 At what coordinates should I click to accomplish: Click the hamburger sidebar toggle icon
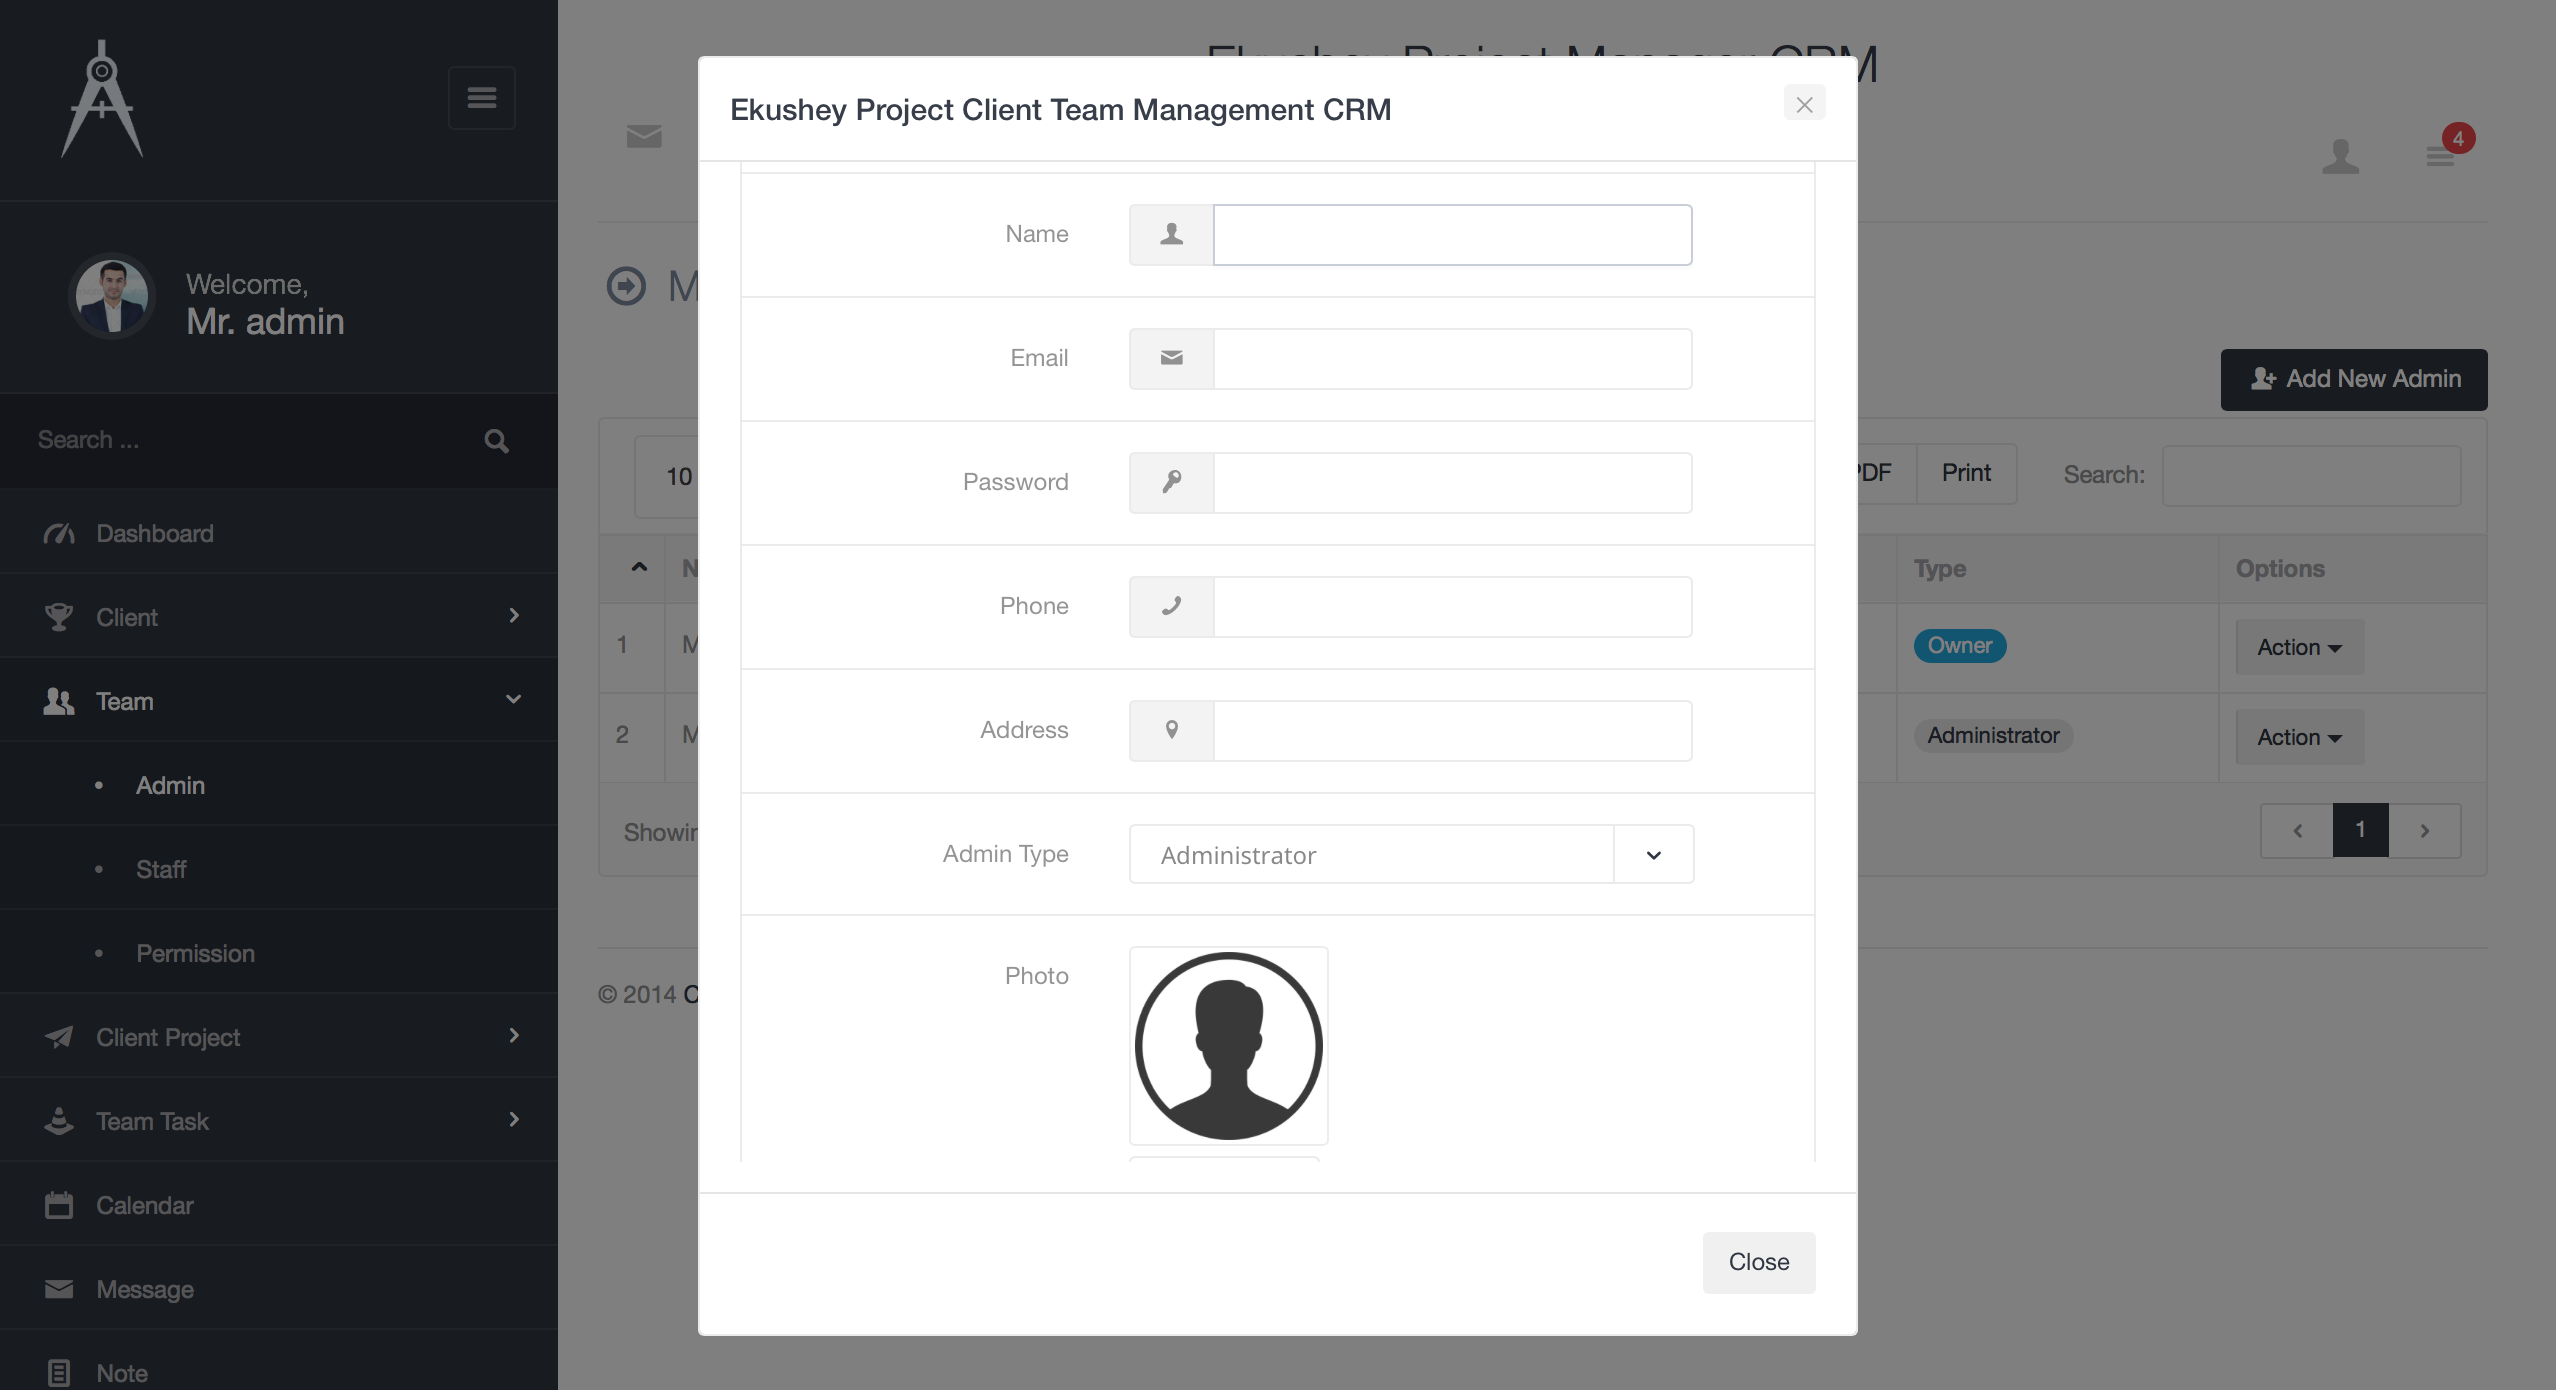coord(481,98)
